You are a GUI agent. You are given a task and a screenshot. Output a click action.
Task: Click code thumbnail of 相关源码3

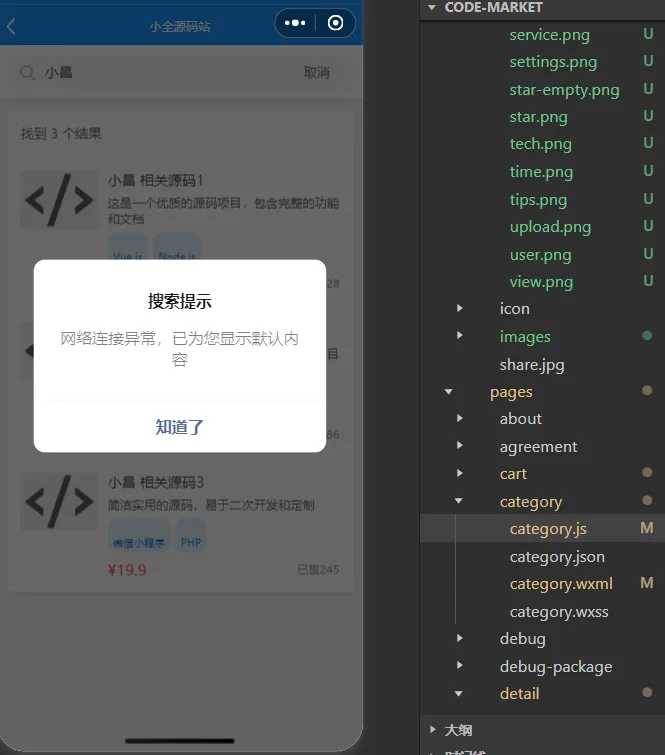pyautogui.click(x=59, y=501)
